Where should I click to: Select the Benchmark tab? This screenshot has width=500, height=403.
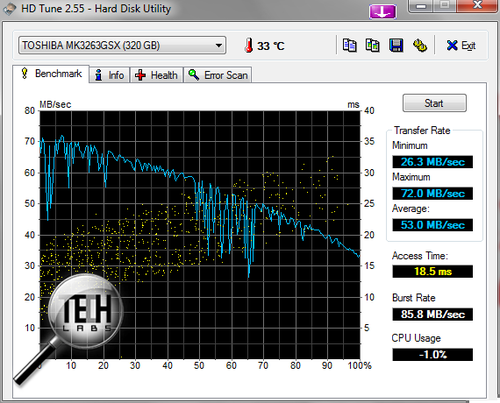pos(51,74)
